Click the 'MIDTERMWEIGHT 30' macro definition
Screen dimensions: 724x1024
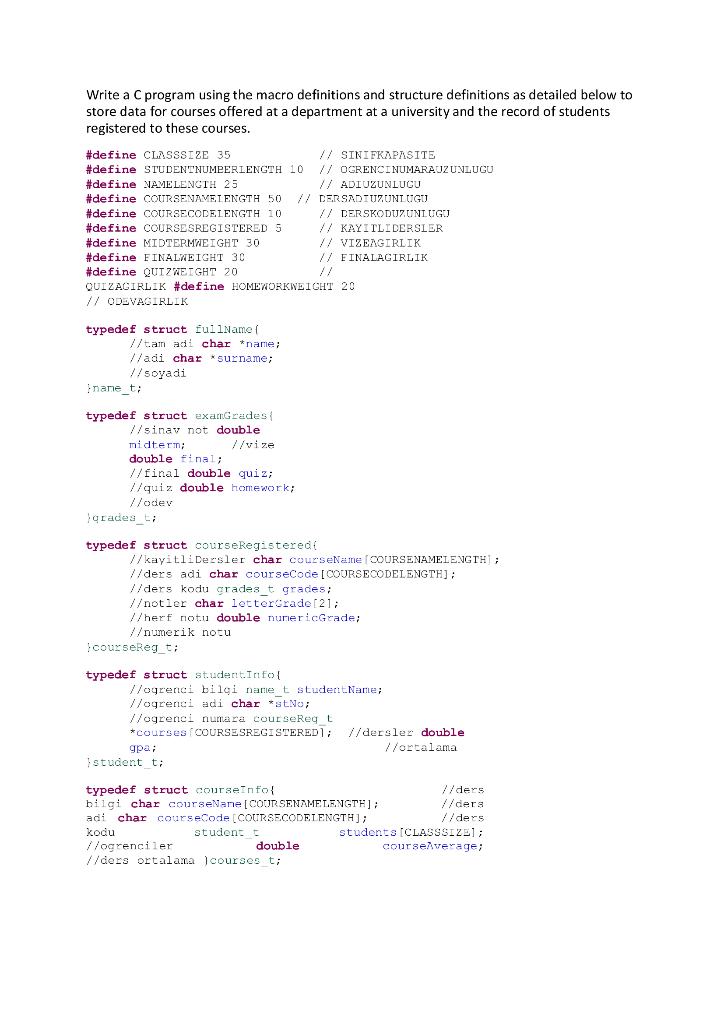[201, 242]
